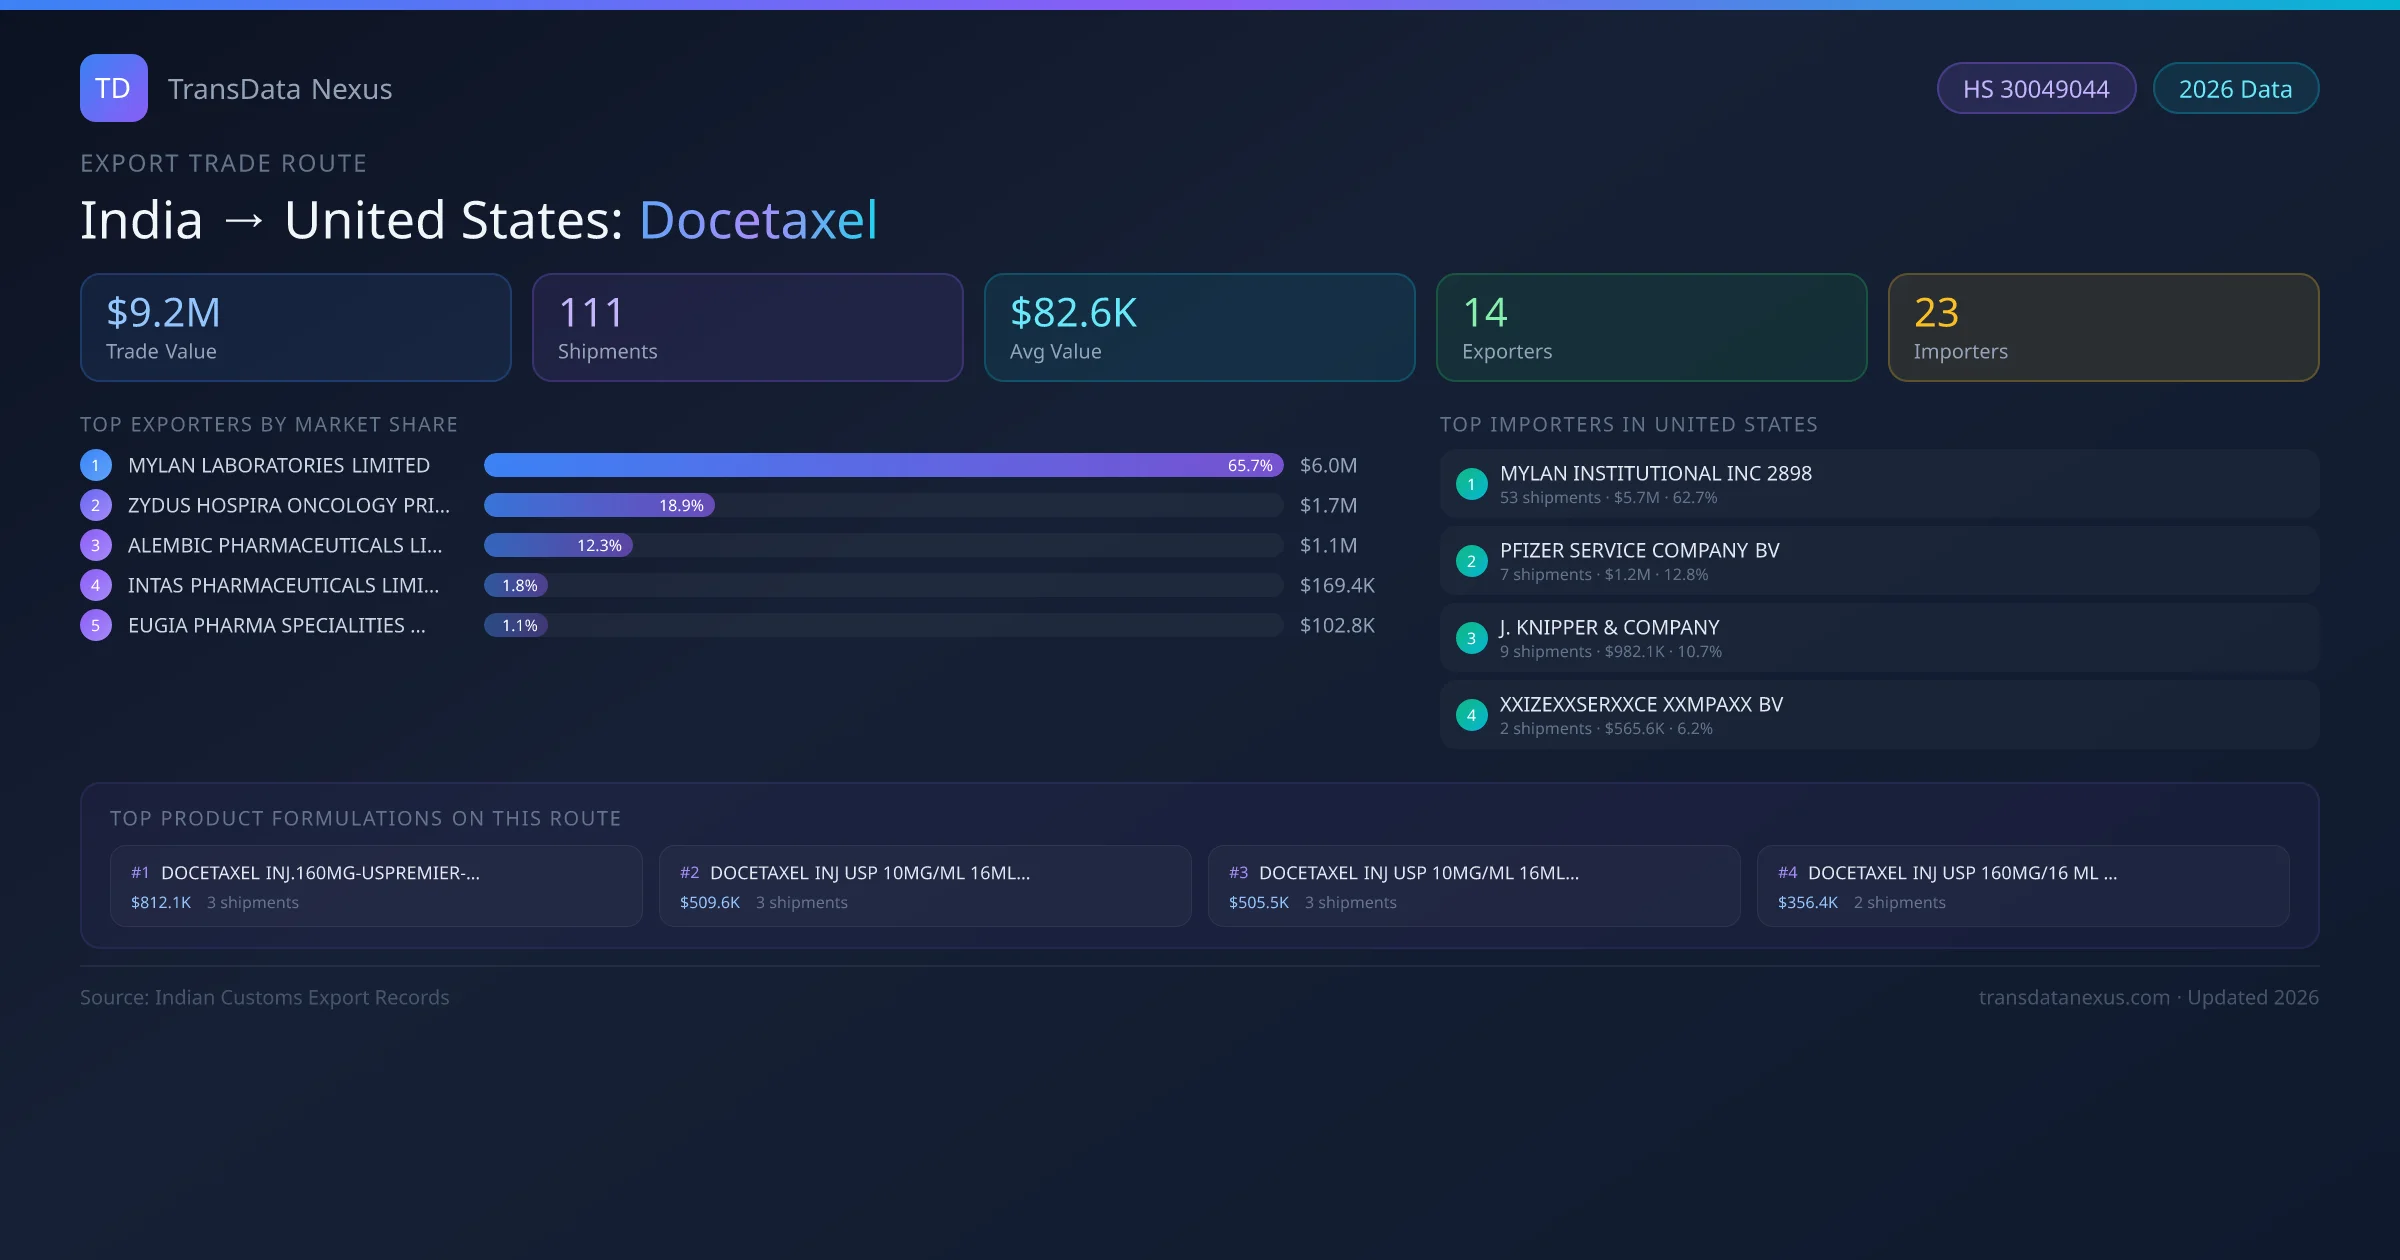Click the 18.9% Zydus share bar
Screen dimensions: 2400x1260
click(598, 505)
